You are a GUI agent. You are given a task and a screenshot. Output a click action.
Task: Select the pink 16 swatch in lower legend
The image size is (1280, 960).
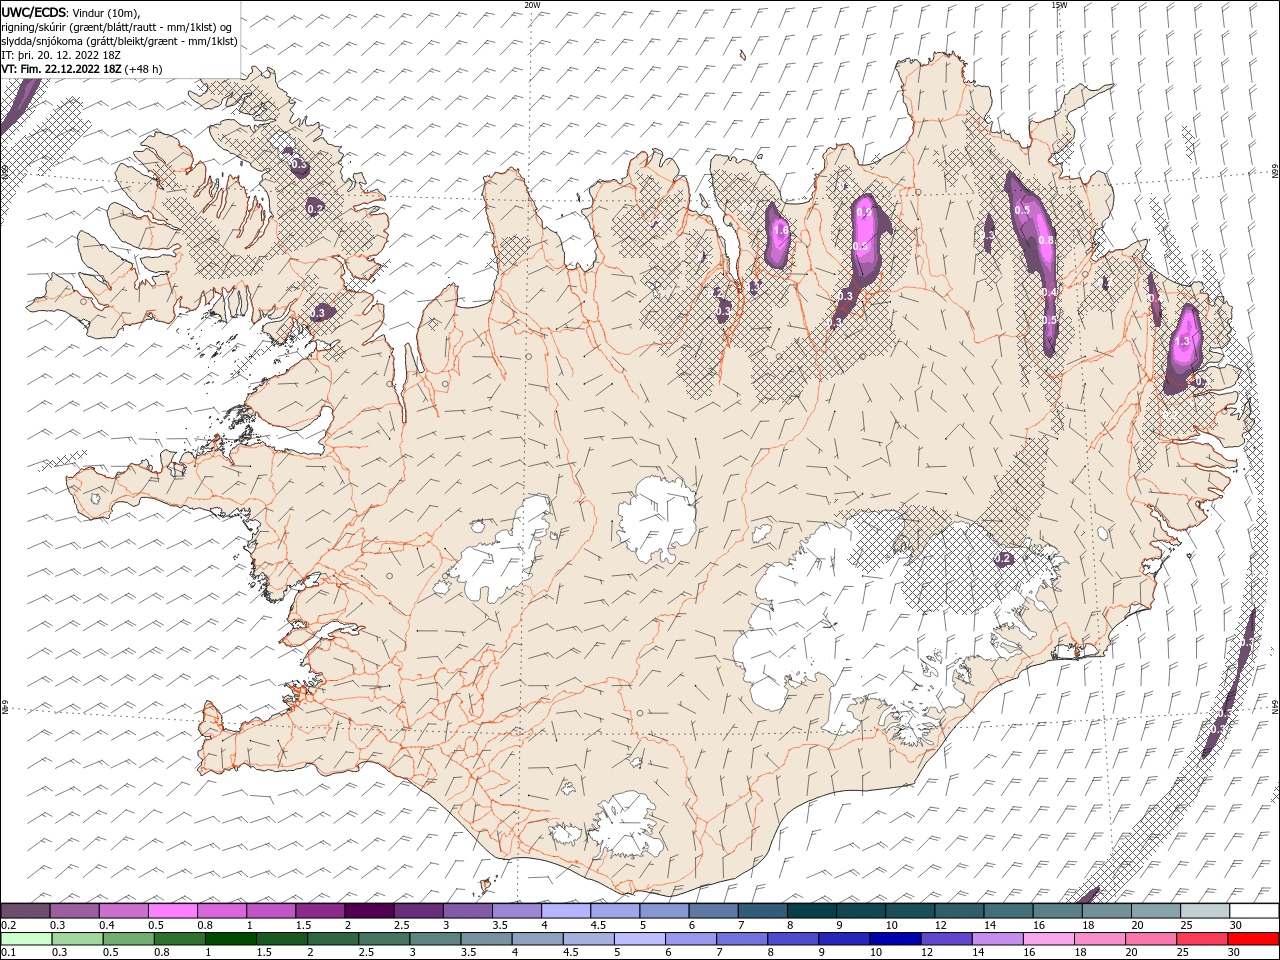(1049, 938)
